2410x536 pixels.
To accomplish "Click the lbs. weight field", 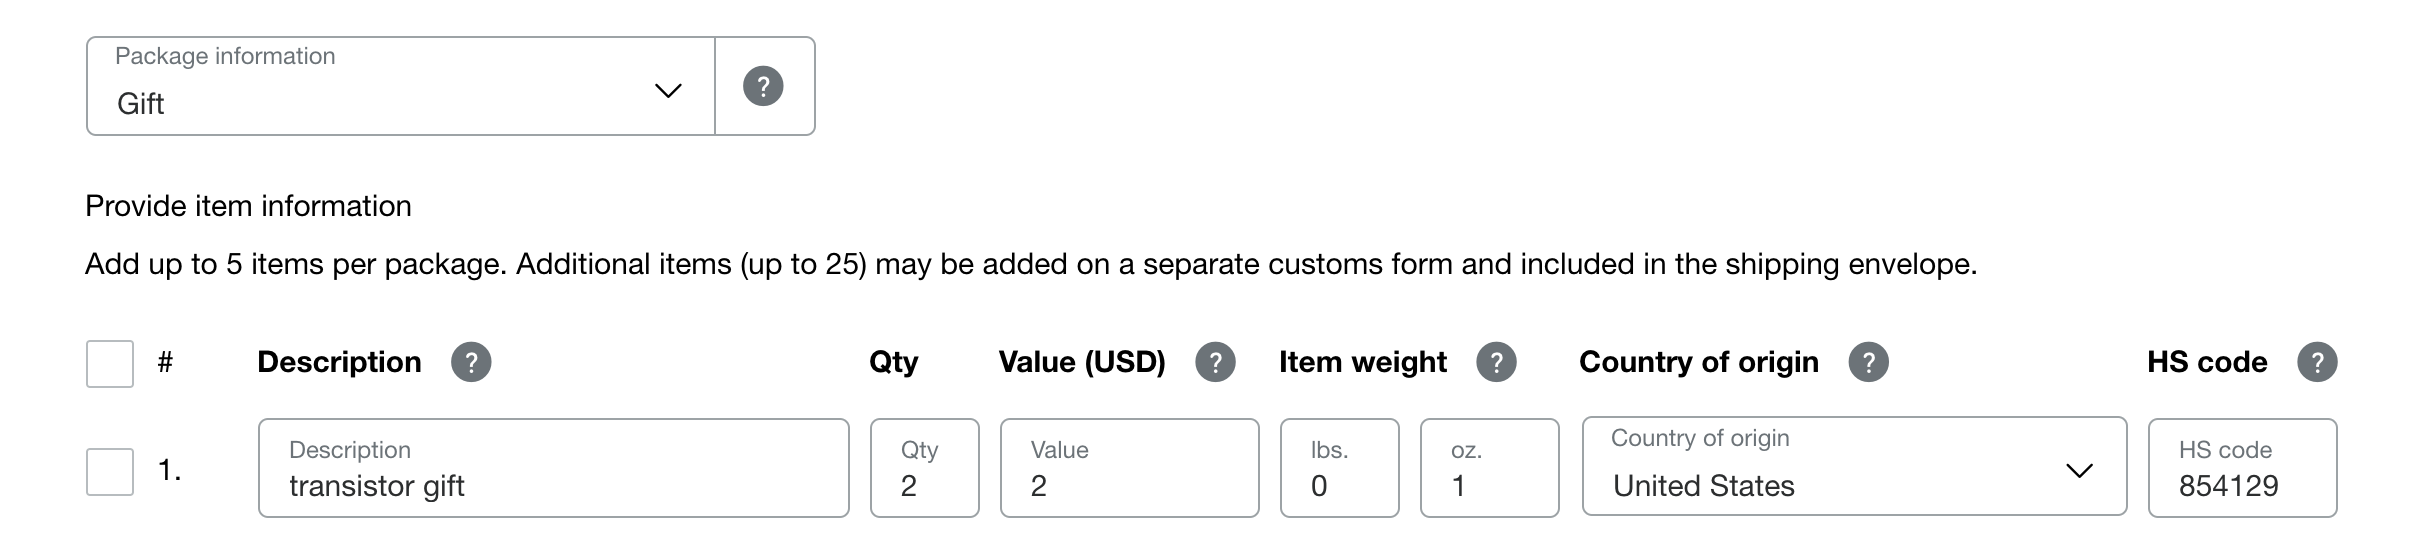I will tap(1340, 468).
